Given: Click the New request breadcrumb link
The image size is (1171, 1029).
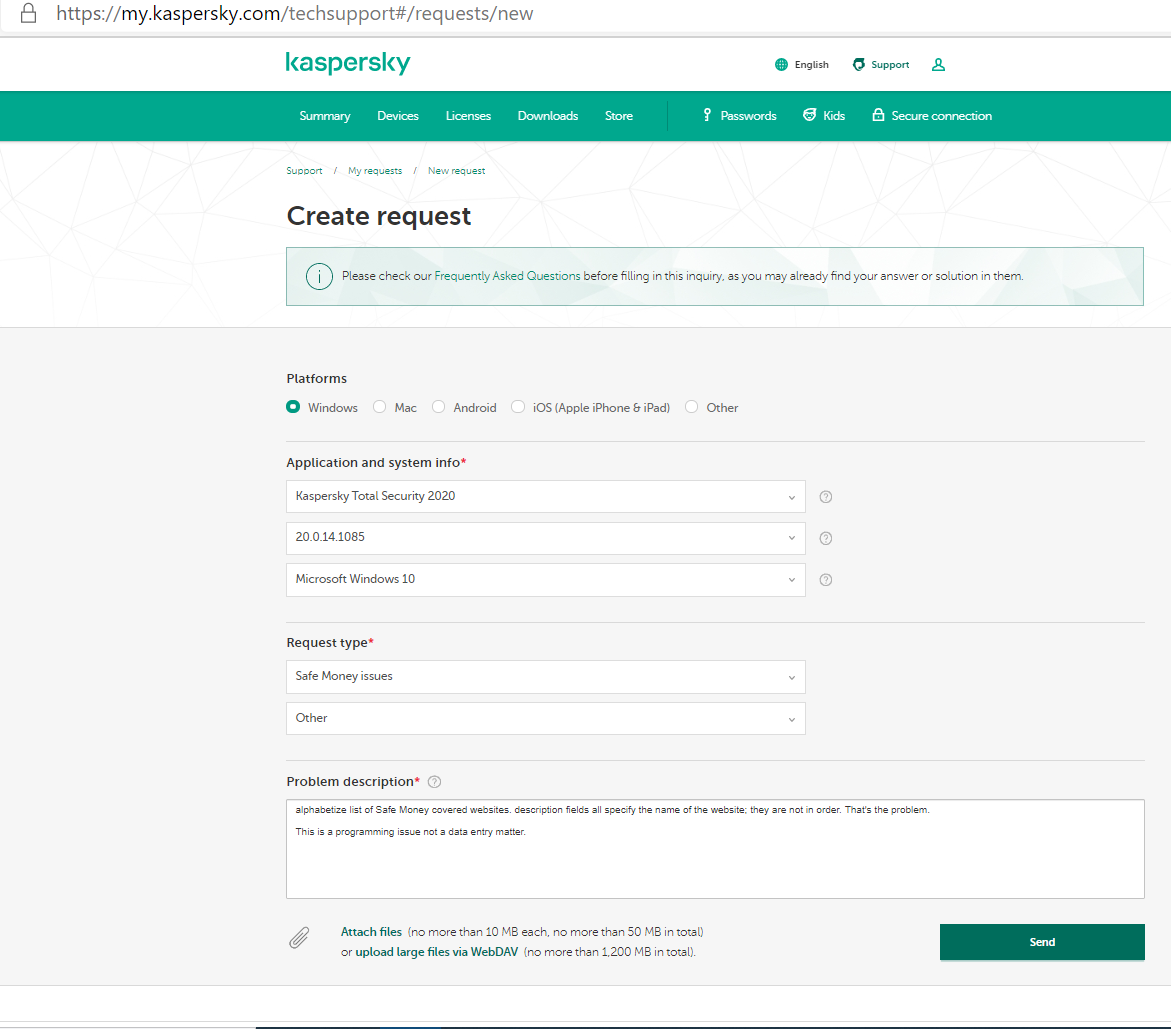Looking at the screenshot, I should pyautogui.click(x=456, y=171).
